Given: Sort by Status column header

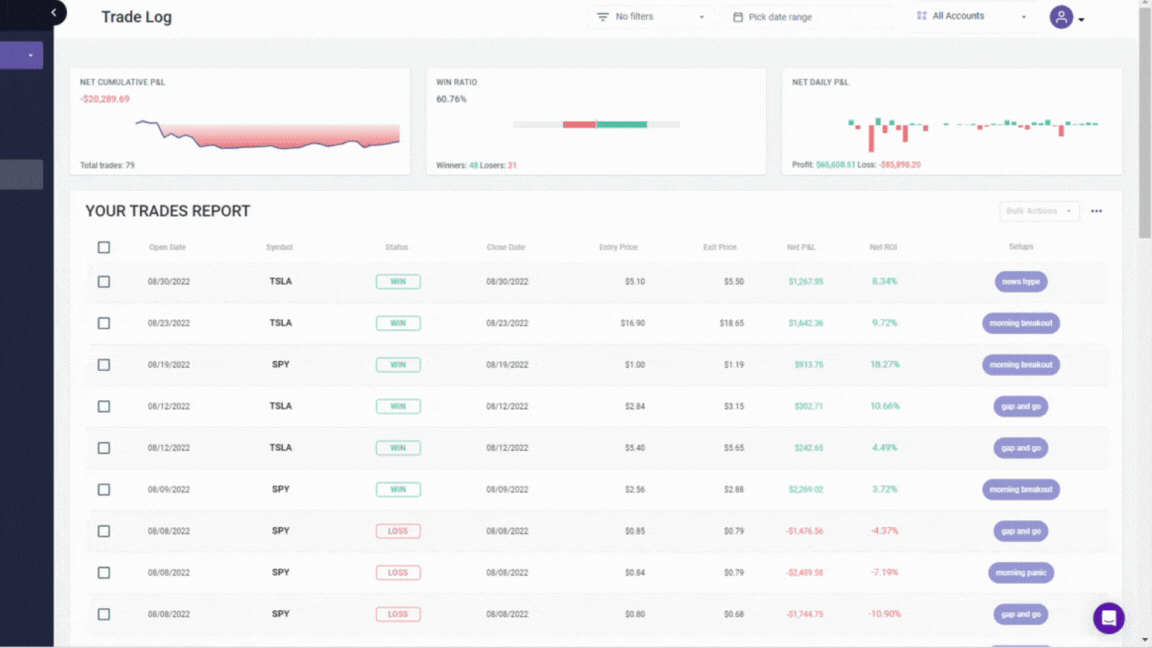Looking at the screenshot, I should point(397,248).
